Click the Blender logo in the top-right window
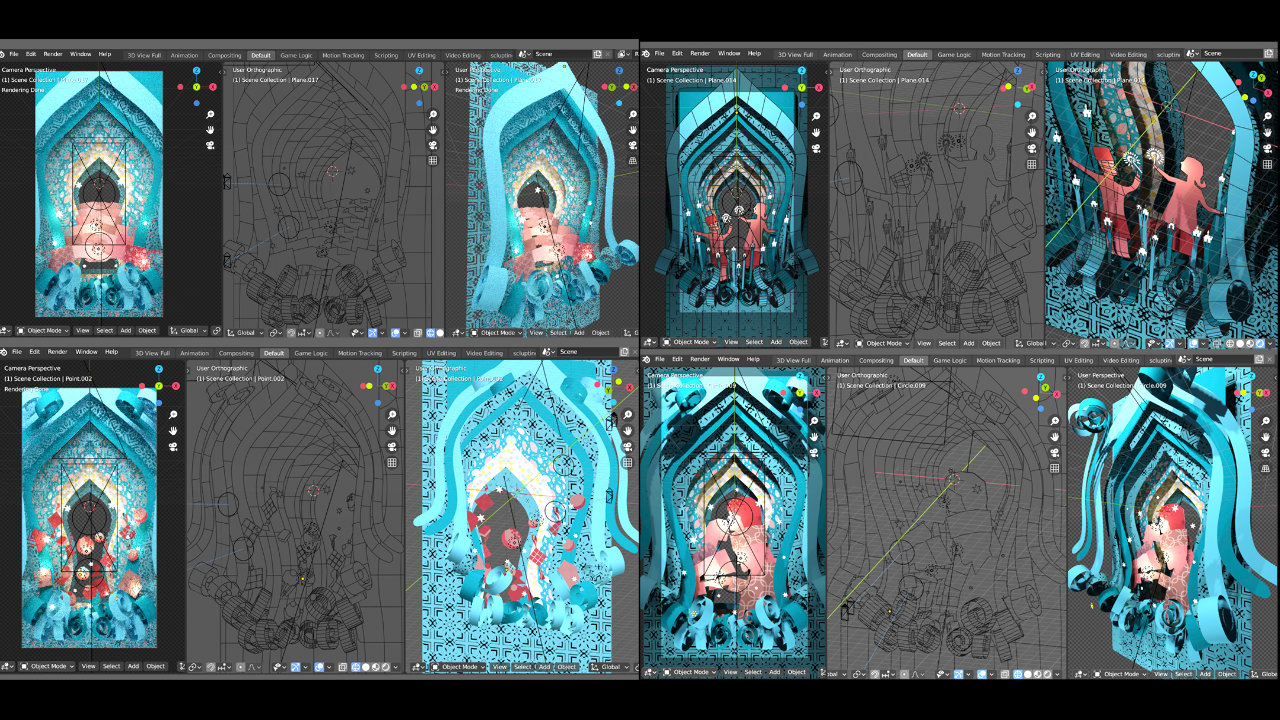1280x720 pixels. coord(647,53)
